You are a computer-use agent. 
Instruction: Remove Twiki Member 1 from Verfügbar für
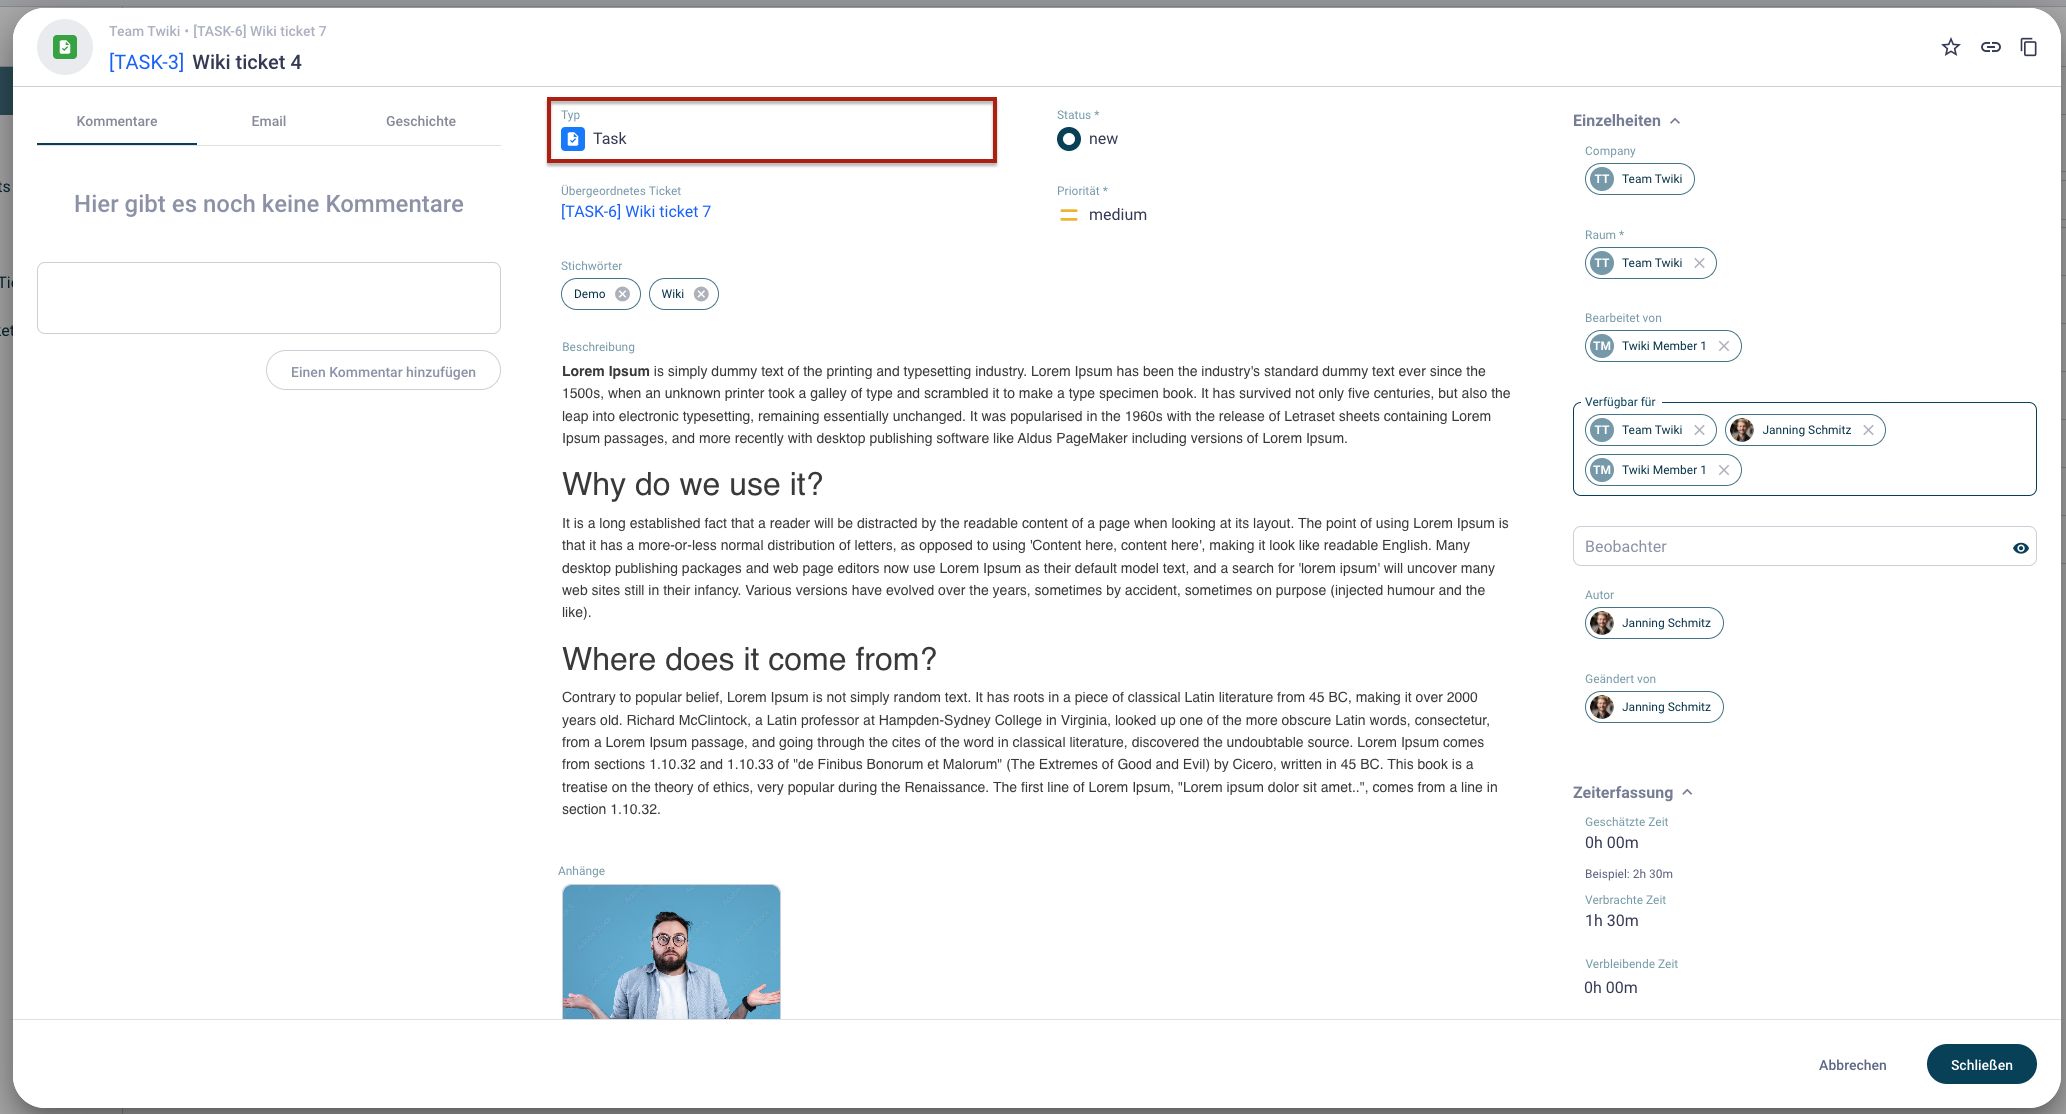(x=1724, y=470)
